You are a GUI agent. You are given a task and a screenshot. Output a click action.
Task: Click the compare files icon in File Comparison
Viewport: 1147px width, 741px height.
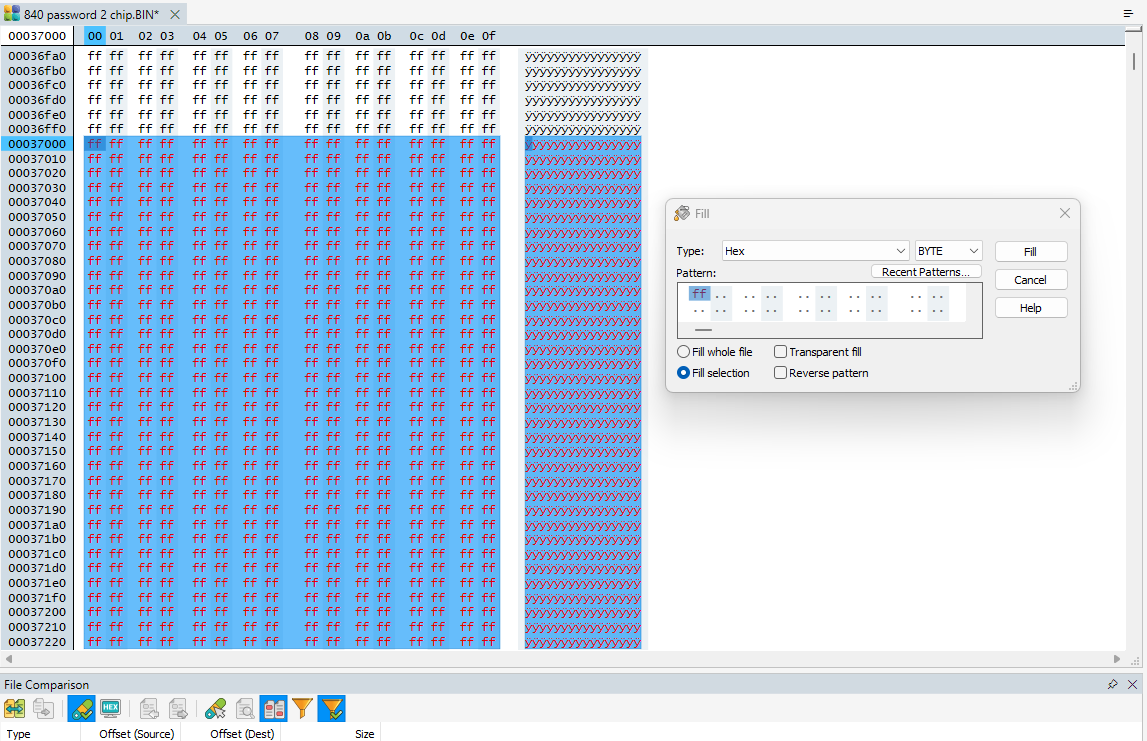click(15, 708)
